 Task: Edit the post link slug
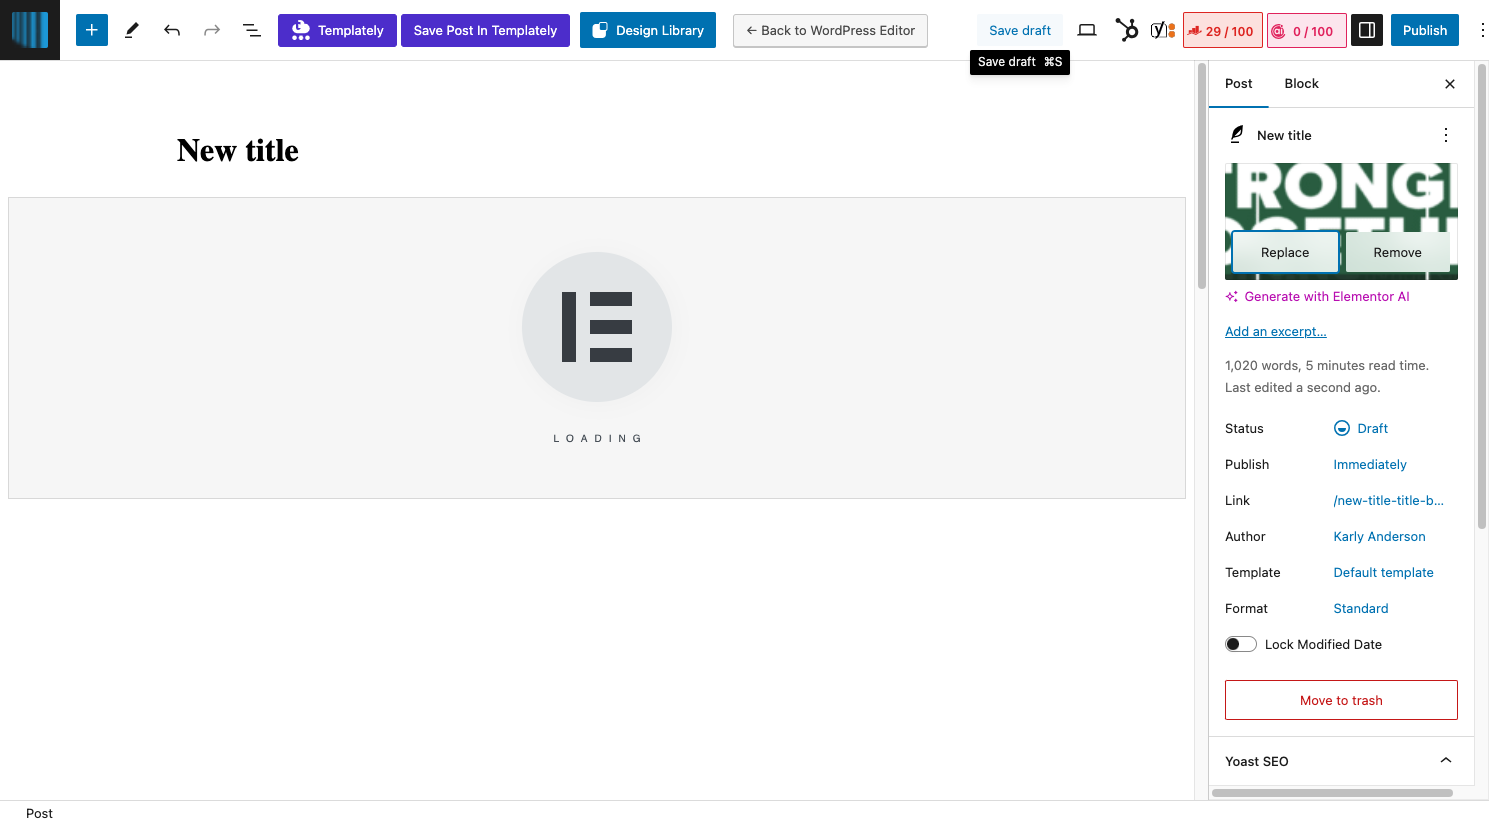1388,500
